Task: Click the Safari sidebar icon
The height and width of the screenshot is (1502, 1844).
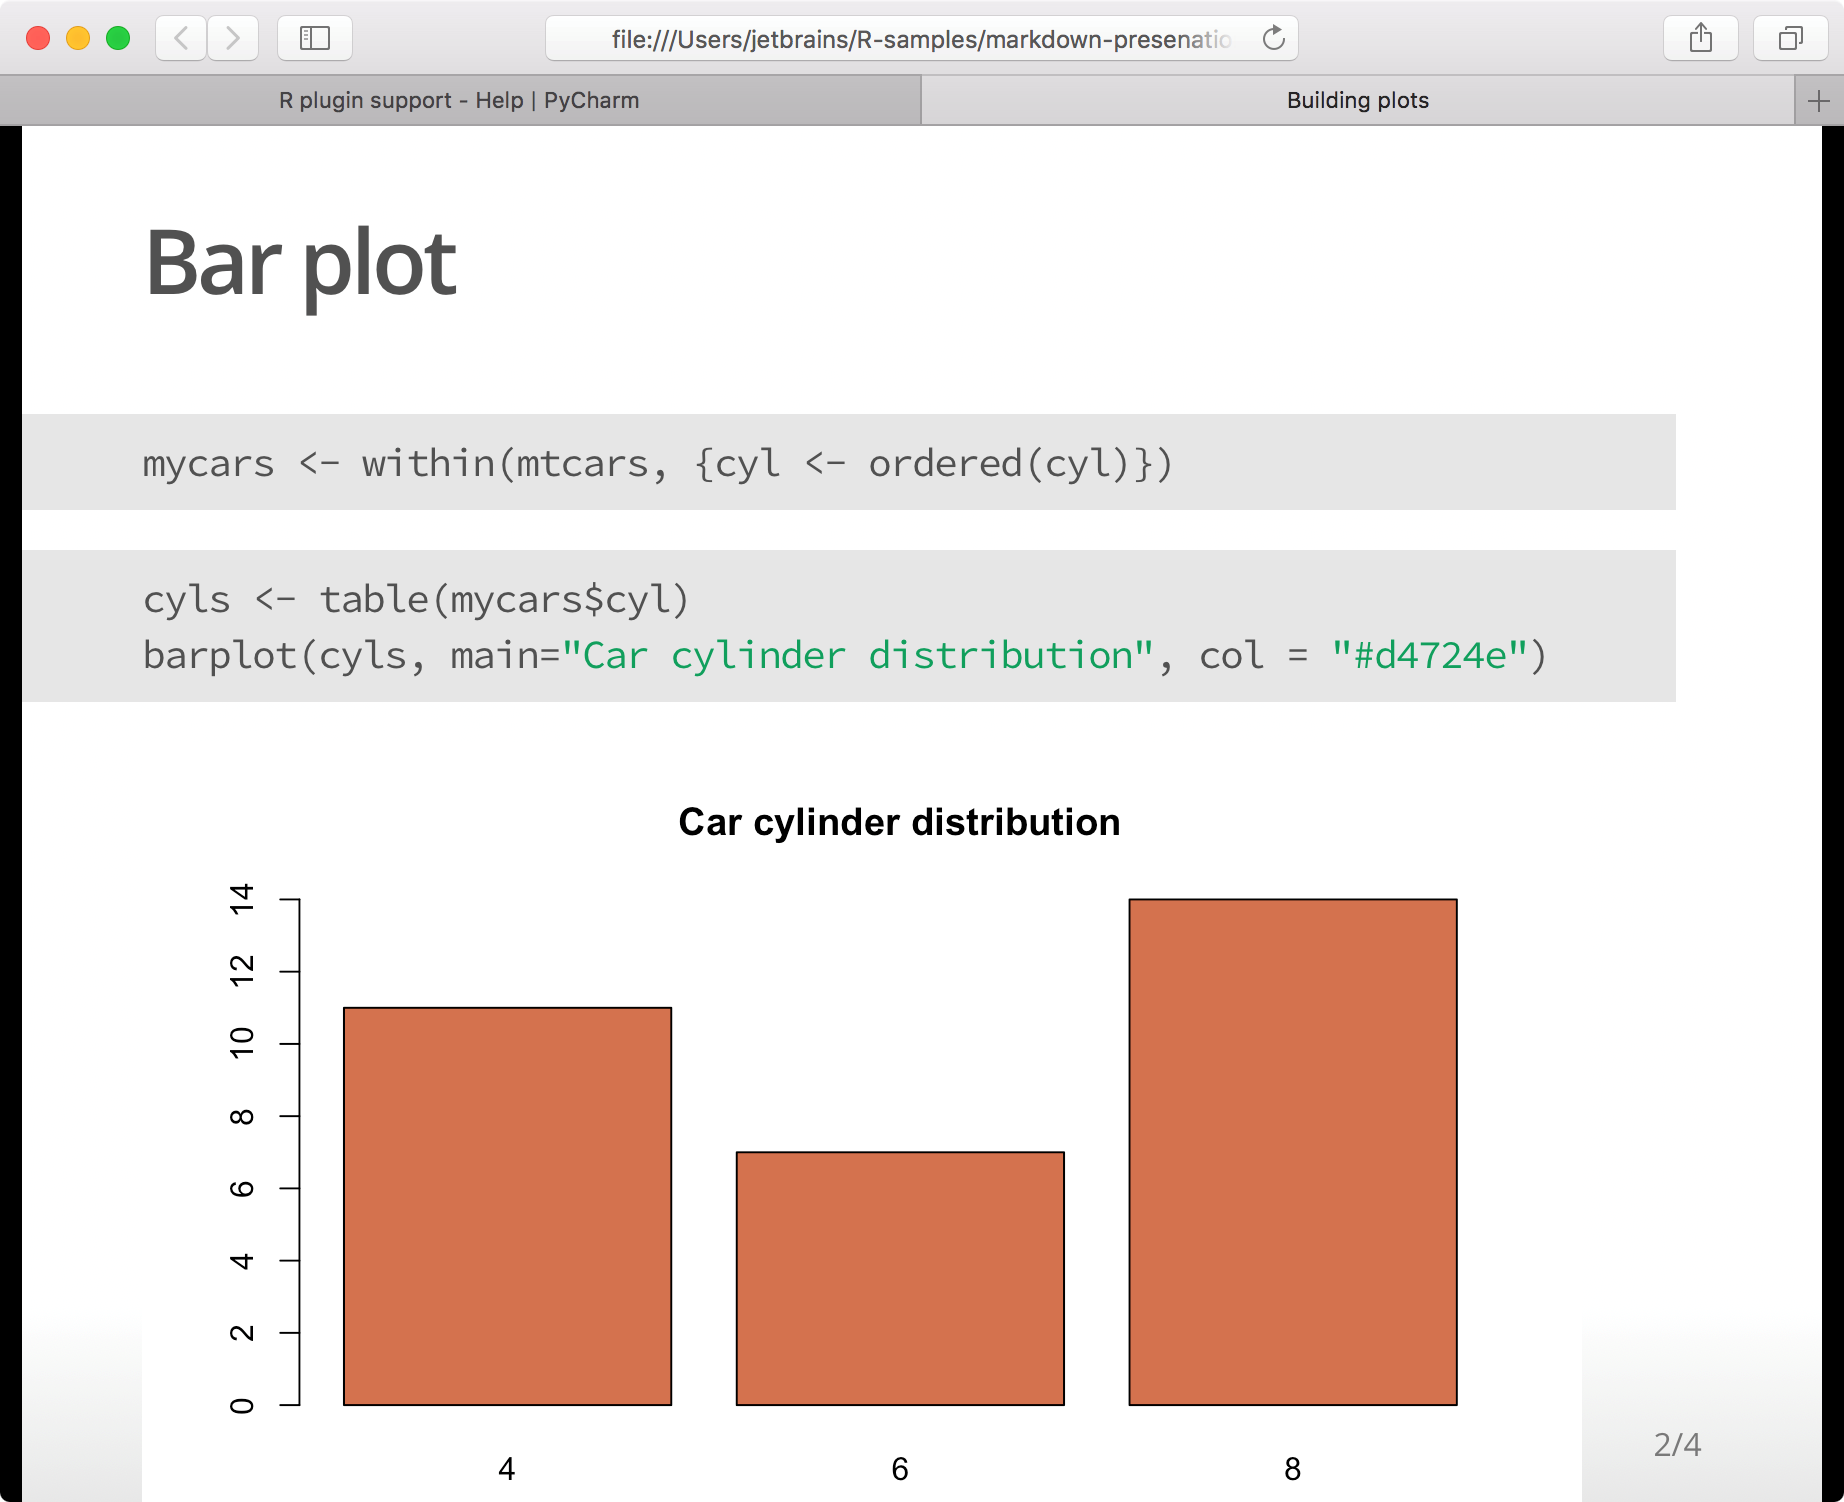Action: coord(314,38)
